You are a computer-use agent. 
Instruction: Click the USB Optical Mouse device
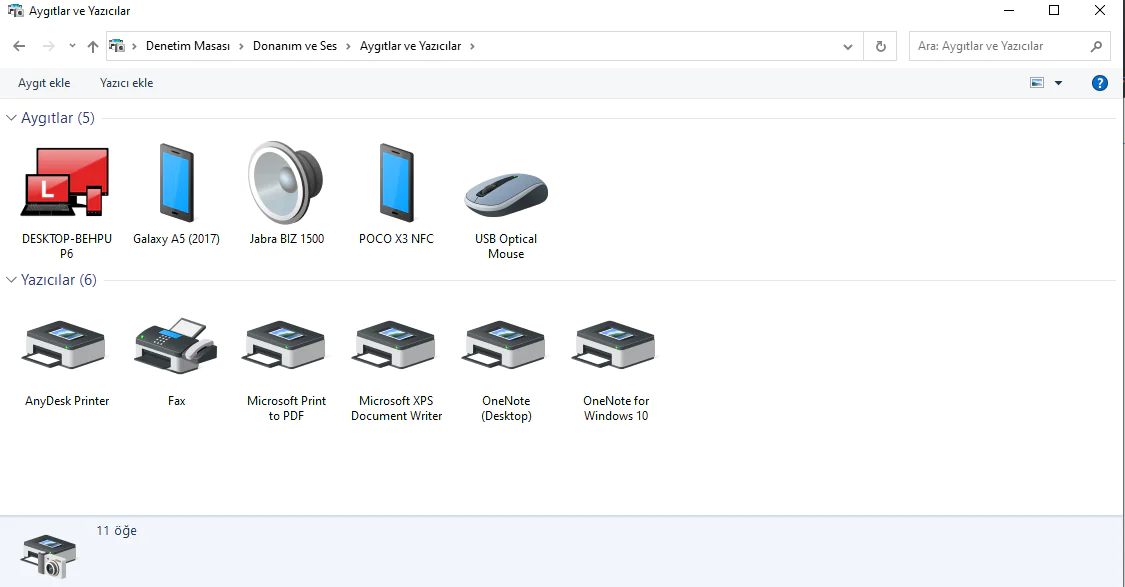tap(505, 190)
